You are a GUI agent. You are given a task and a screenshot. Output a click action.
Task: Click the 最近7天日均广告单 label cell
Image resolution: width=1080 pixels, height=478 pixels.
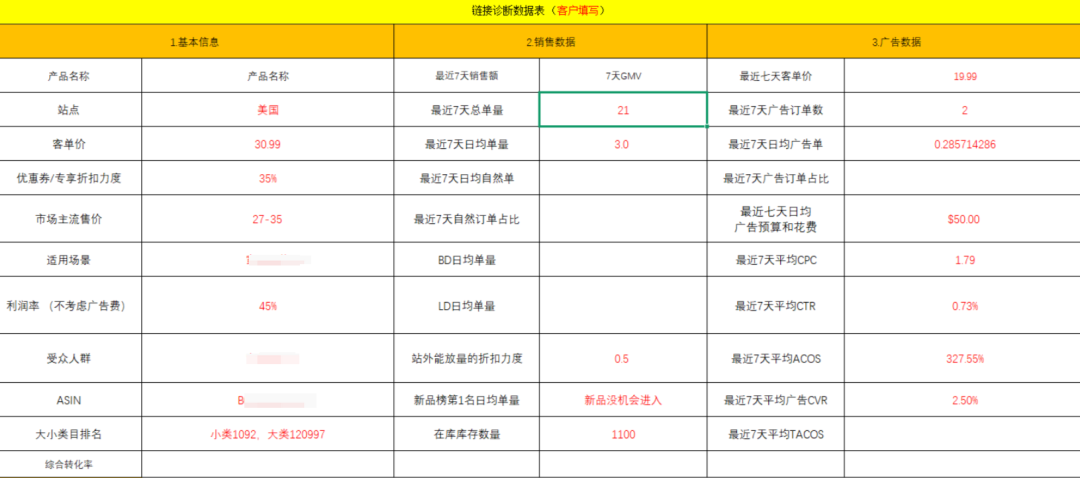(776, 144)
